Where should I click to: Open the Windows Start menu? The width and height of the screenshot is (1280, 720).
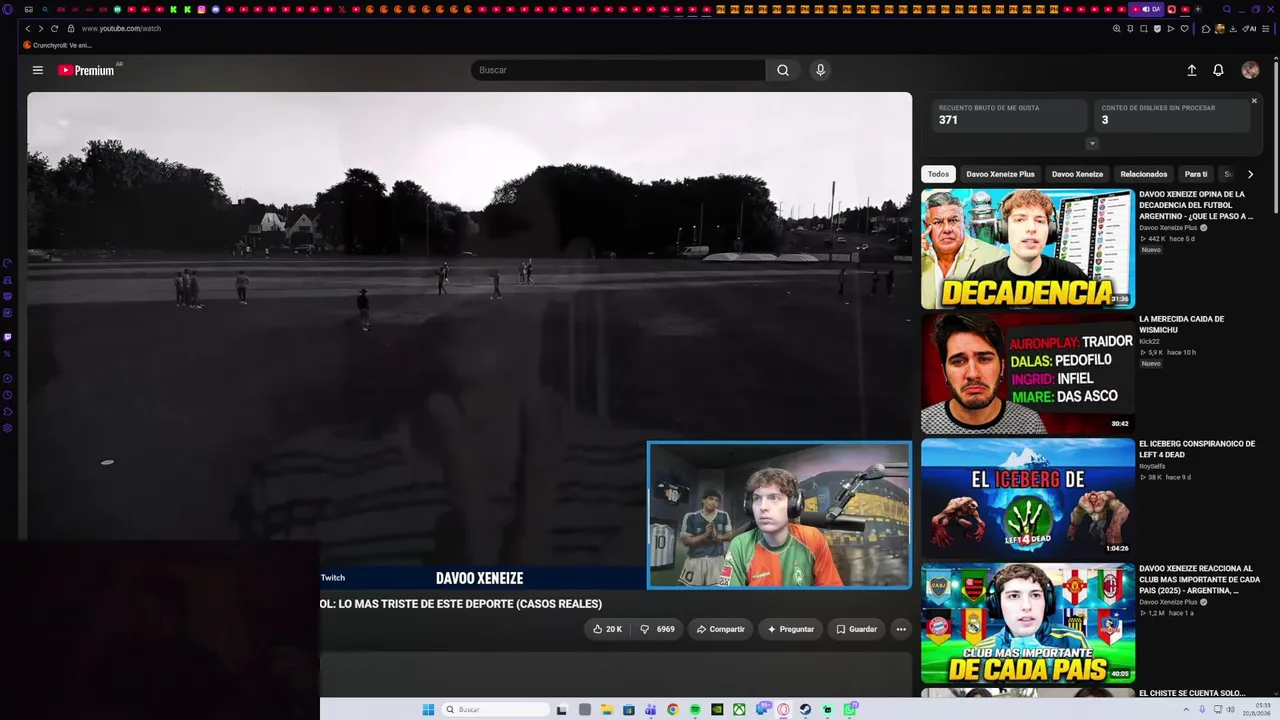pos(428,710)
